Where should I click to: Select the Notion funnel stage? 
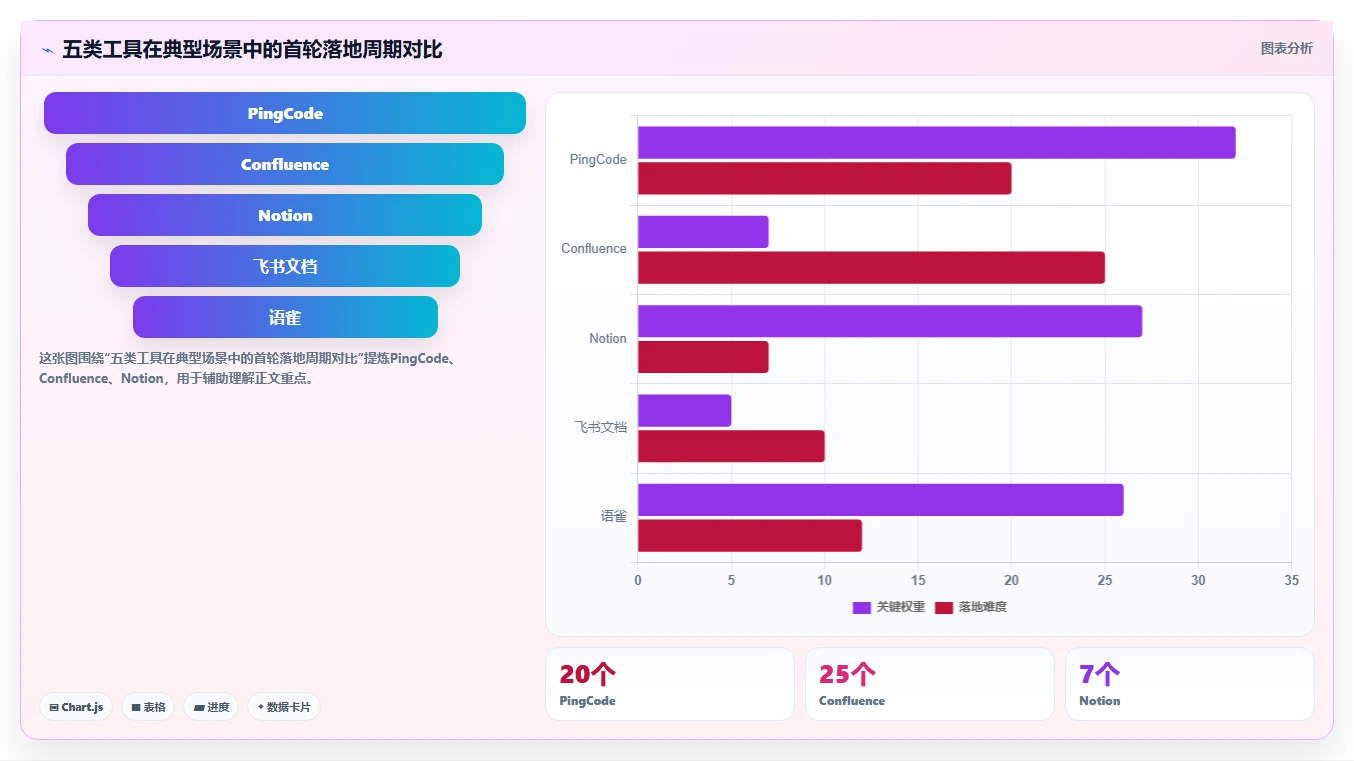point(285,215)
